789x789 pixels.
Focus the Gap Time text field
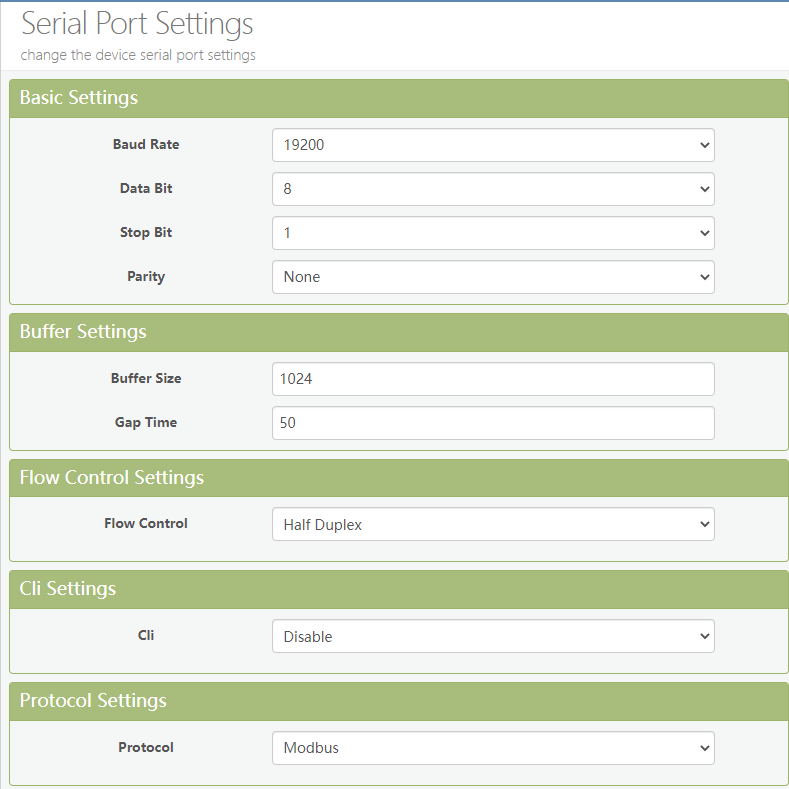click(493, 423)
